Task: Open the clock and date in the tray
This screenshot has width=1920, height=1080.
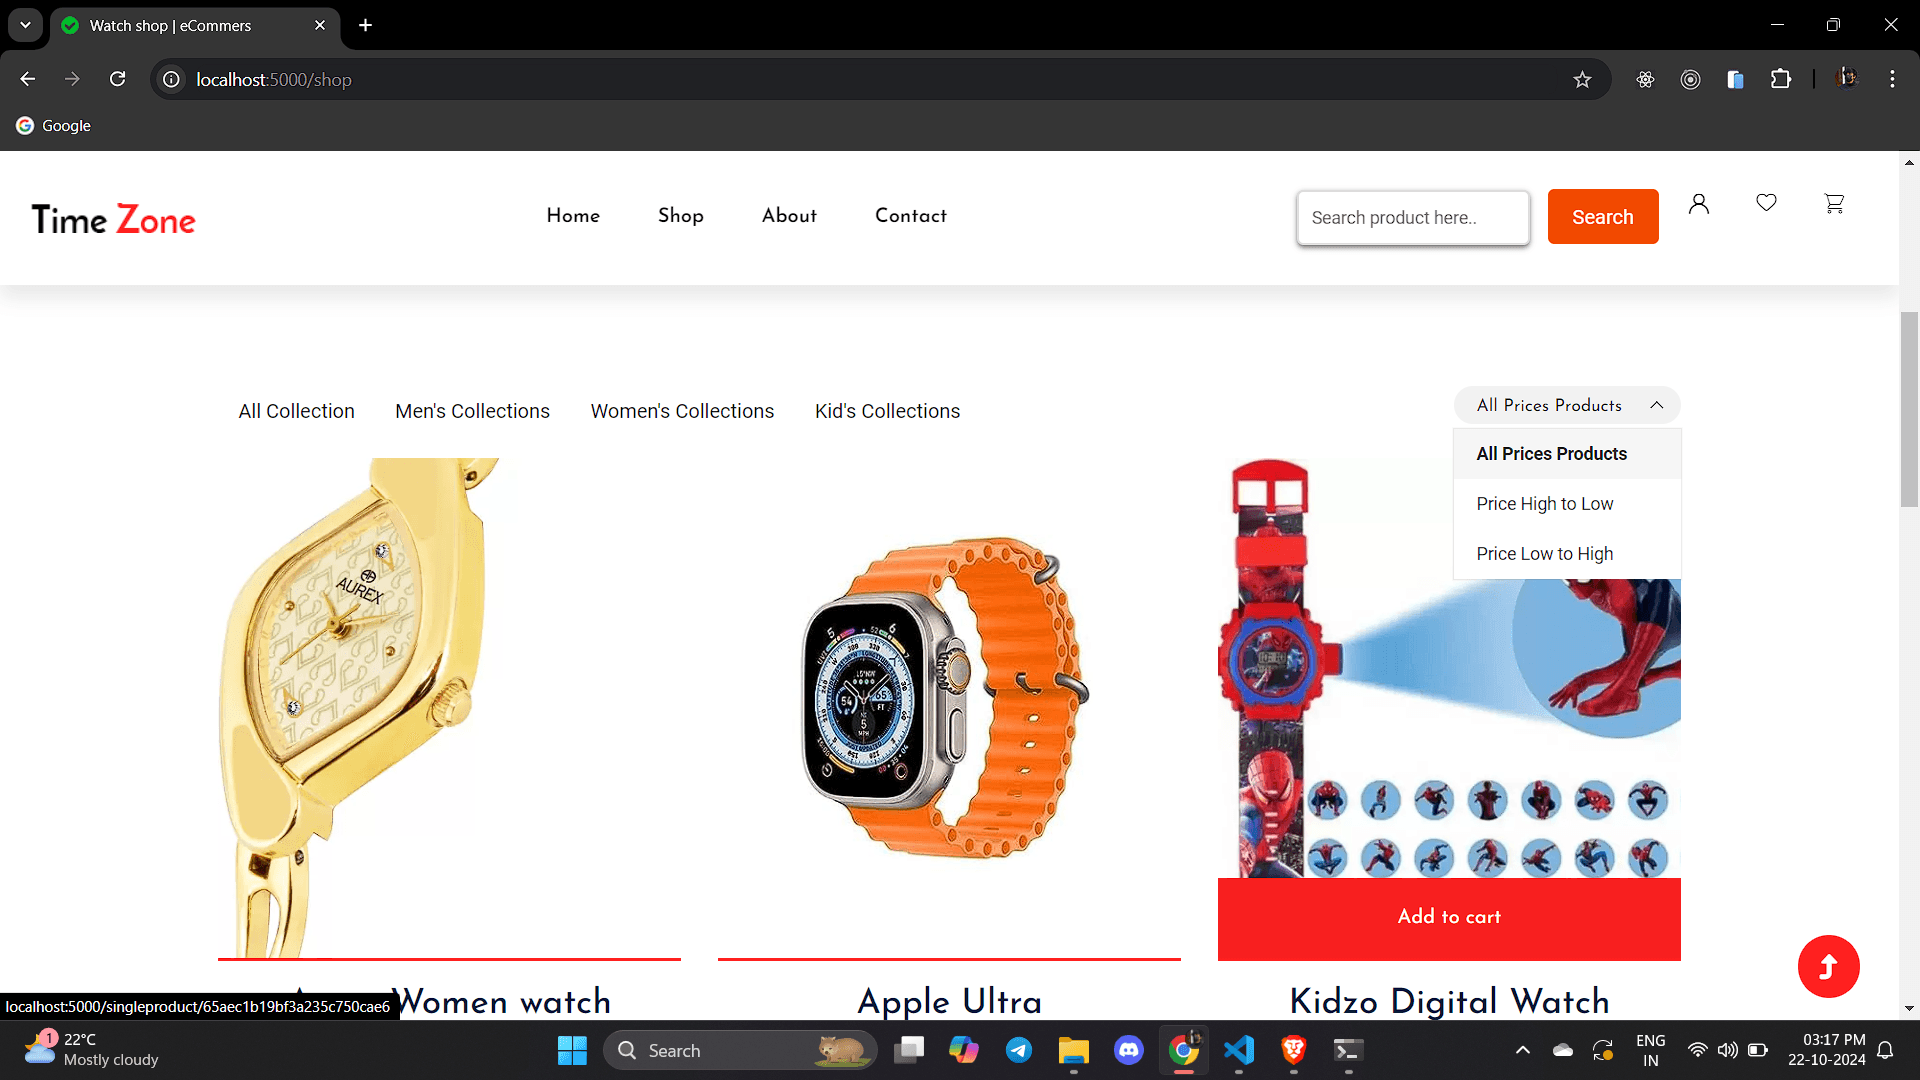Action: (x=1826, y=1050)
